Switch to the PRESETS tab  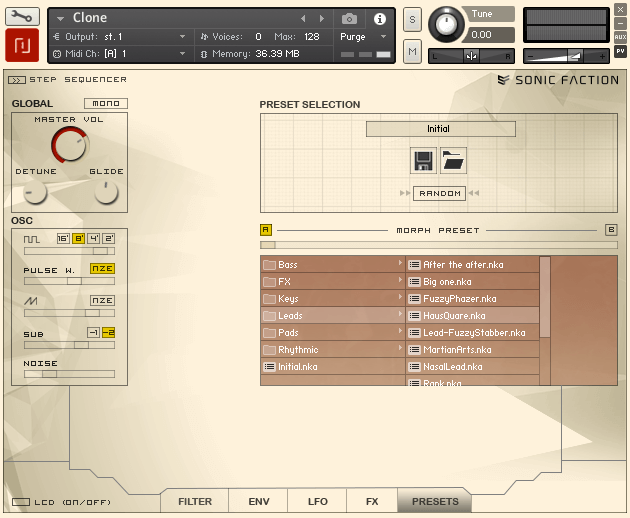(x=435, y=502)
